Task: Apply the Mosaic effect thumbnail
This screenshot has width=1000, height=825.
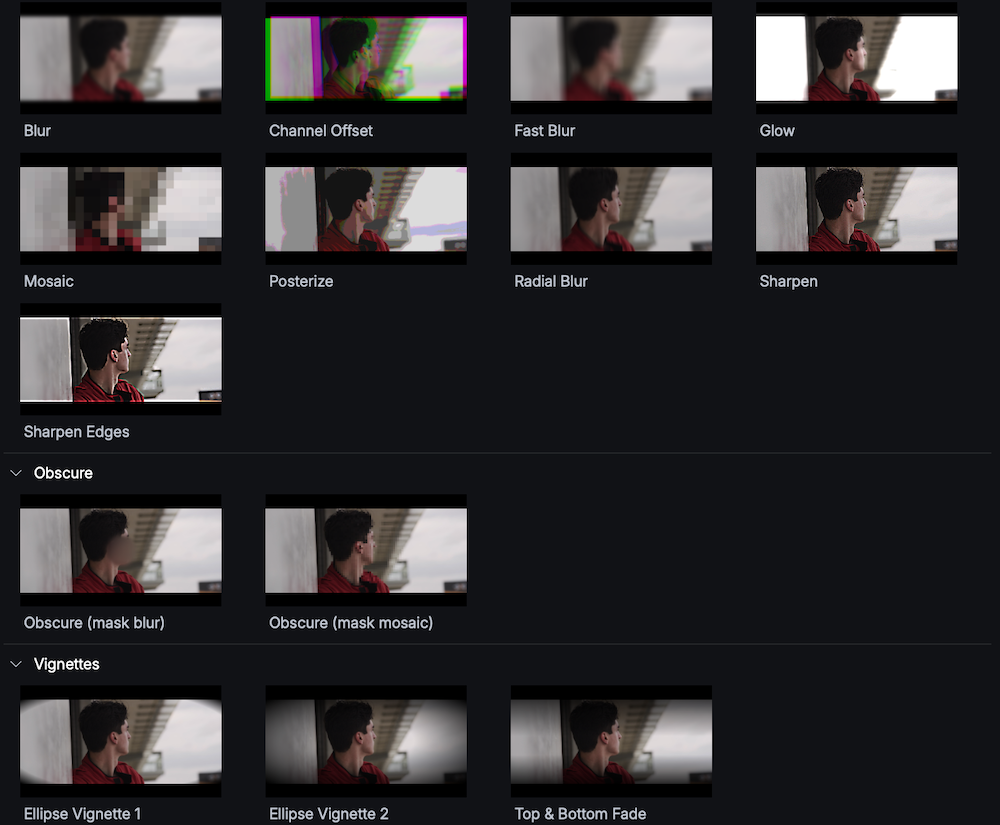Action: [121, 208]
